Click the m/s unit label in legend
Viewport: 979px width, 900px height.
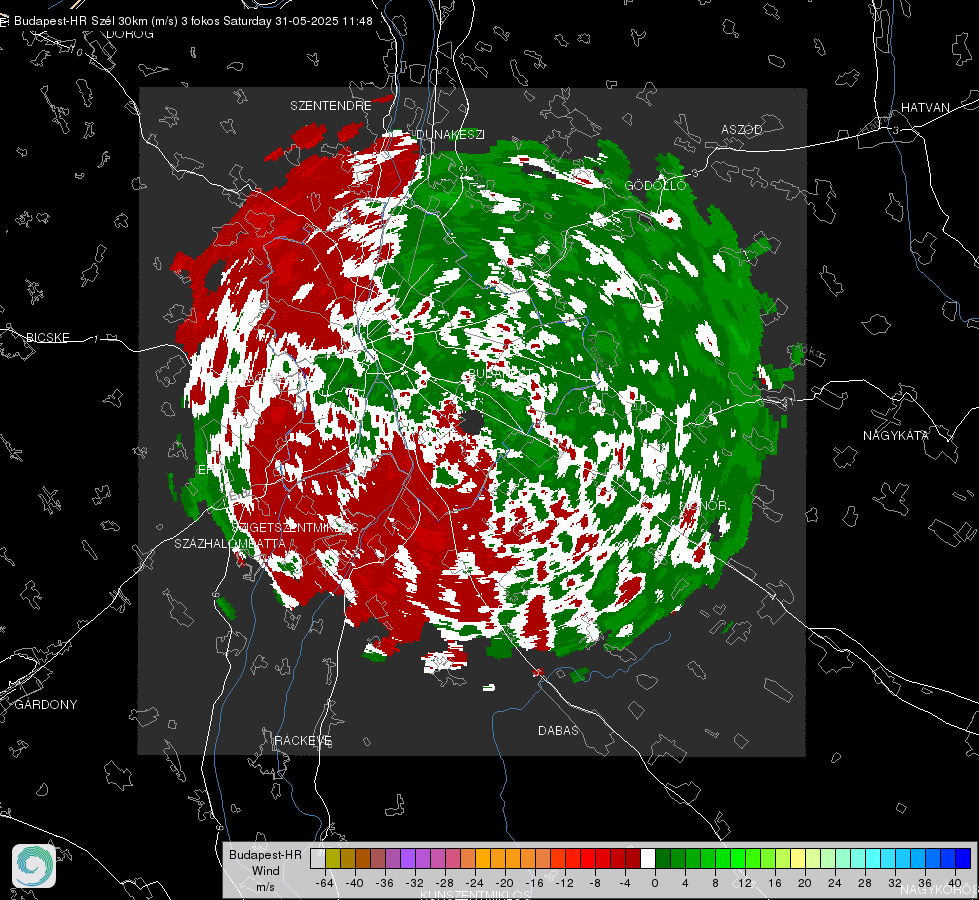coord(265,887)
